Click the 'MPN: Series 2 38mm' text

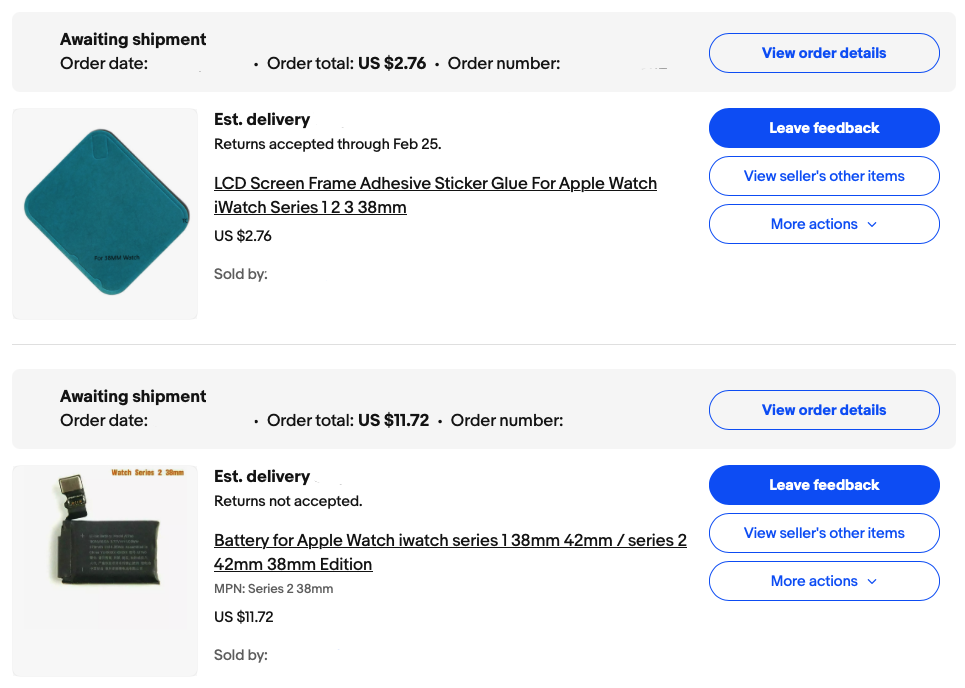tap(273, 589)
